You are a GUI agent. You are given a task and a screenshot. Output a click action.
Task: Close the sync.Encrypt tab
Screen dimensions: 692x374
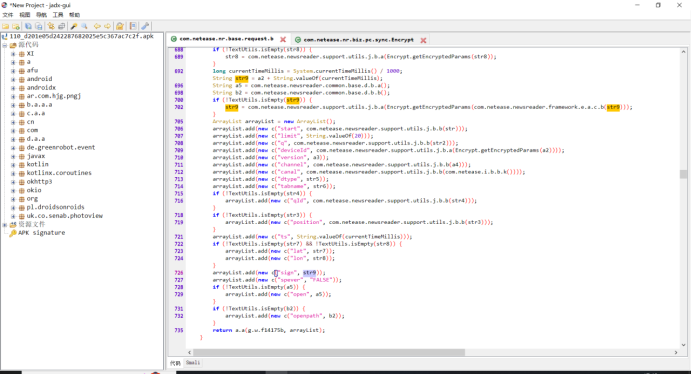[x=423, y=40]
